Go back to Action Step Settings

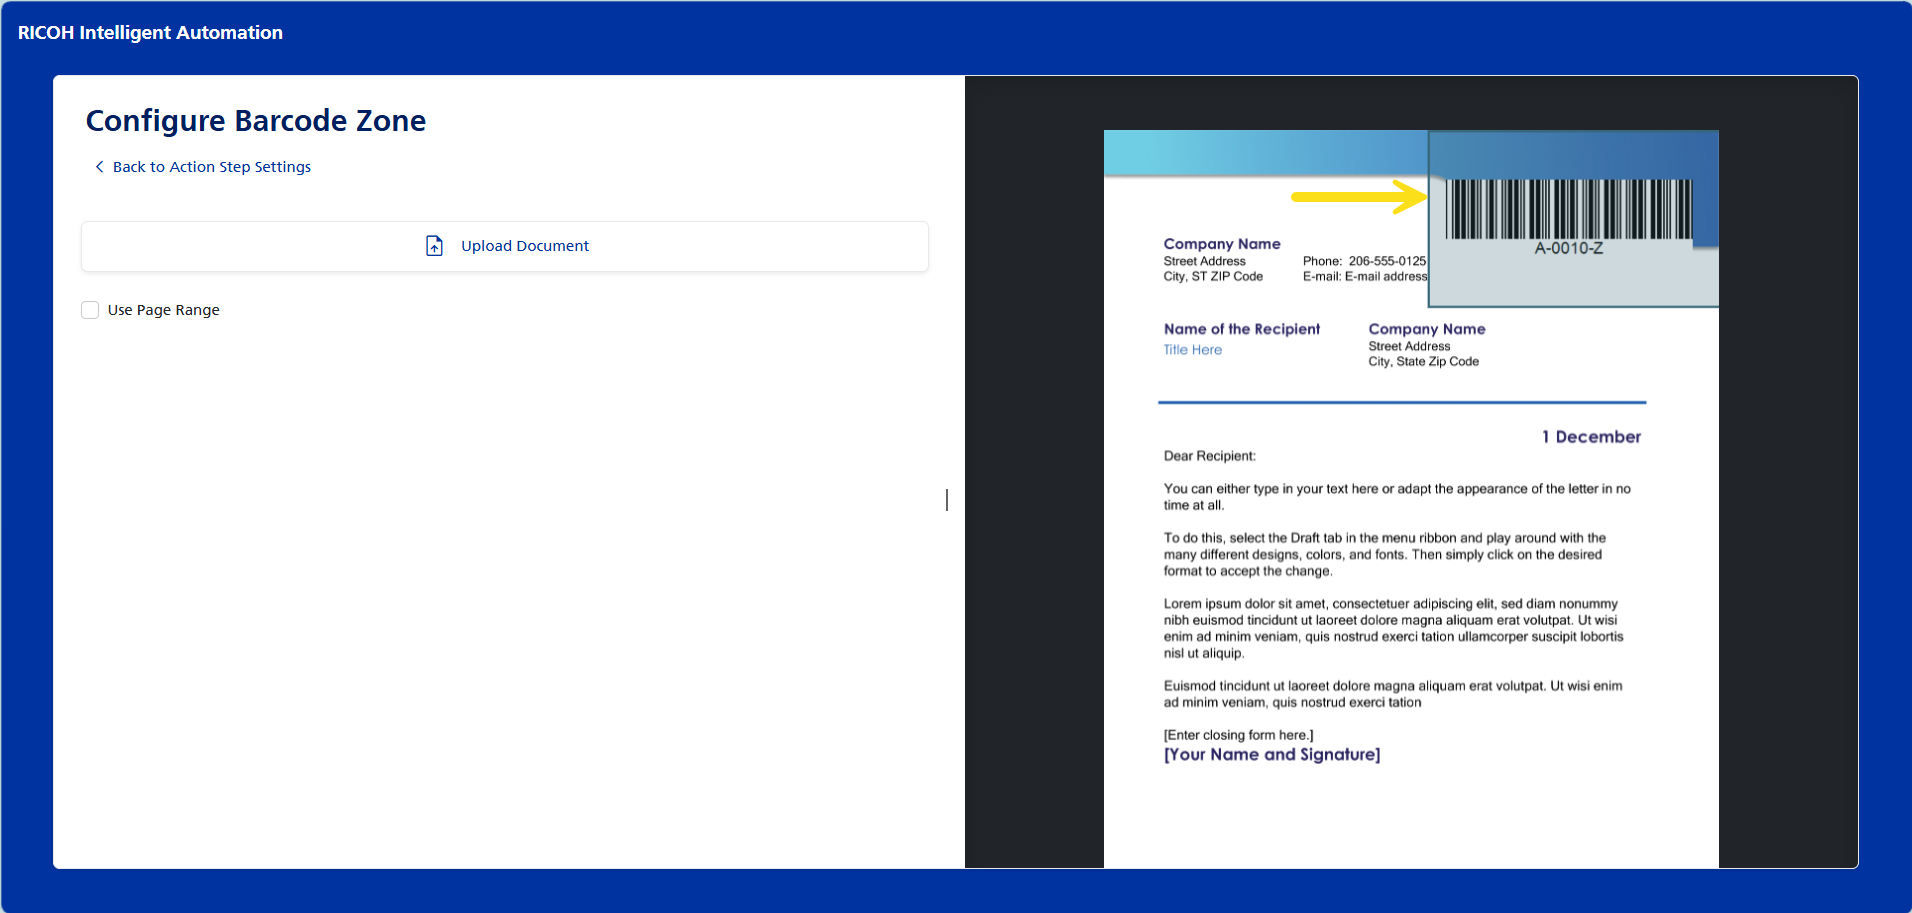[211, 167]
